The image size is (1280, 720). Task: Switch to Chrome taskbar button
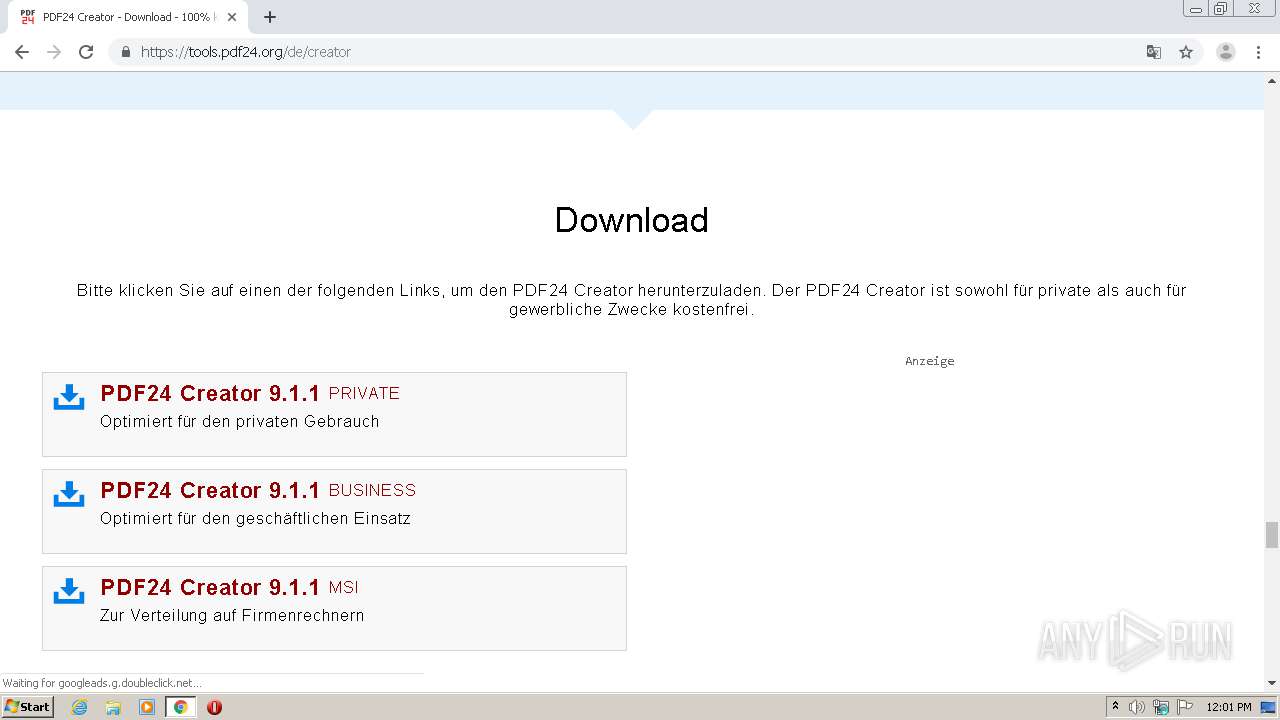[180, 707]
